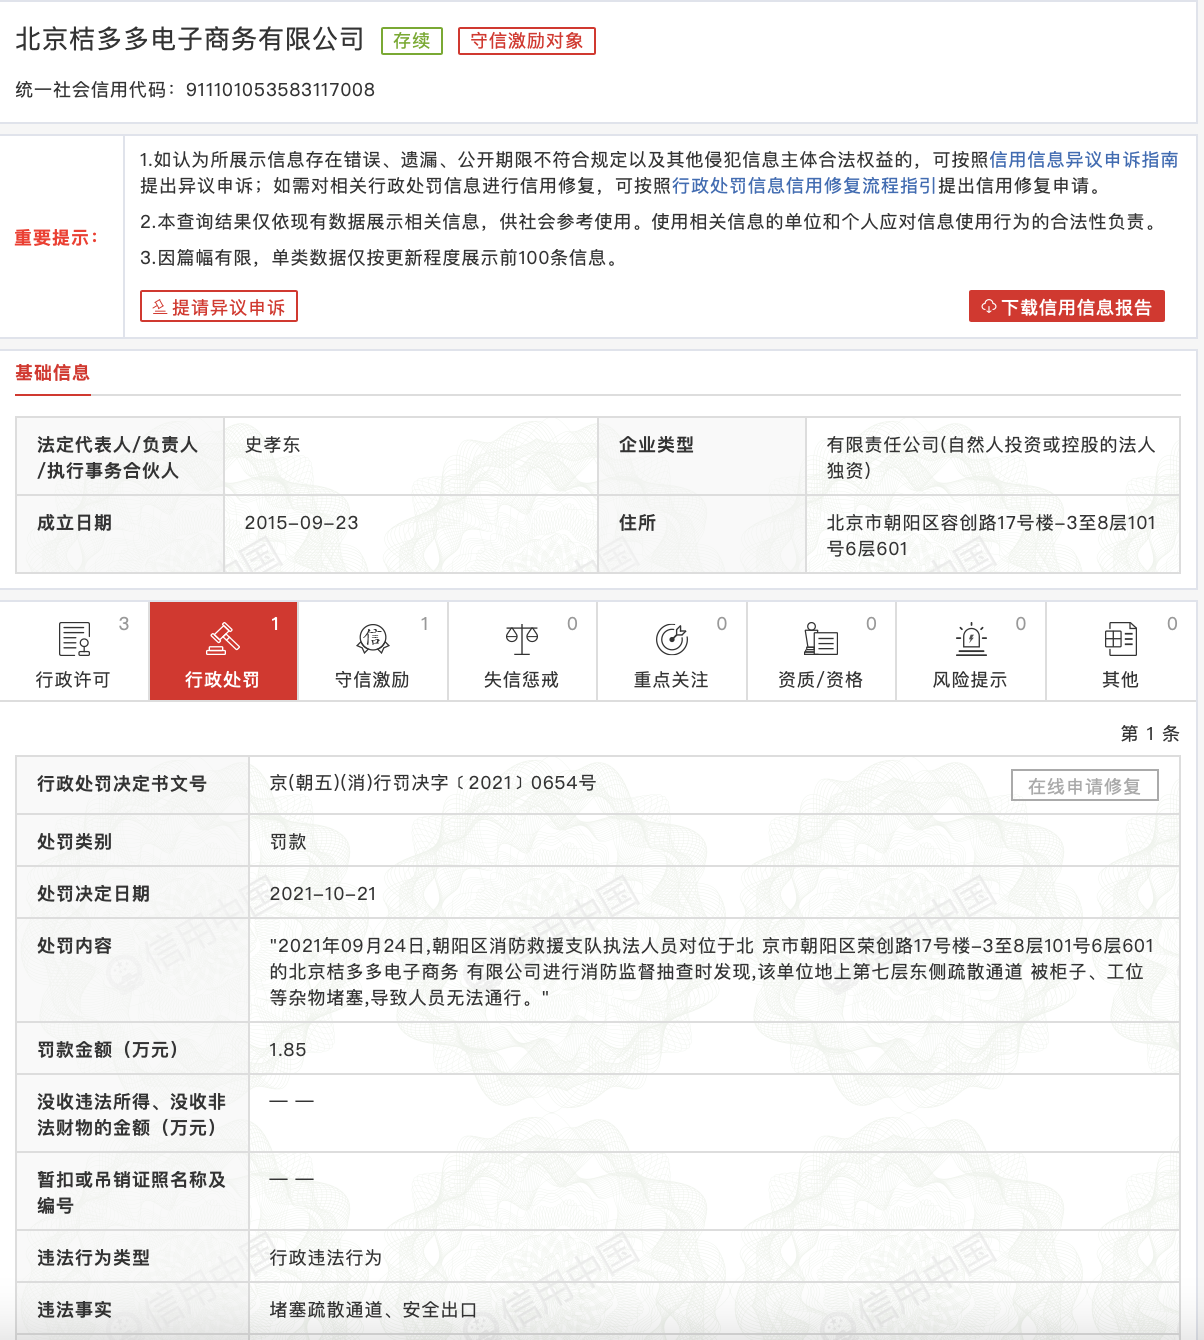Viewport: 1204px width, 1340px height.
Task: Select the 基础信息 section tab
Action: click(x=53, y=373)
